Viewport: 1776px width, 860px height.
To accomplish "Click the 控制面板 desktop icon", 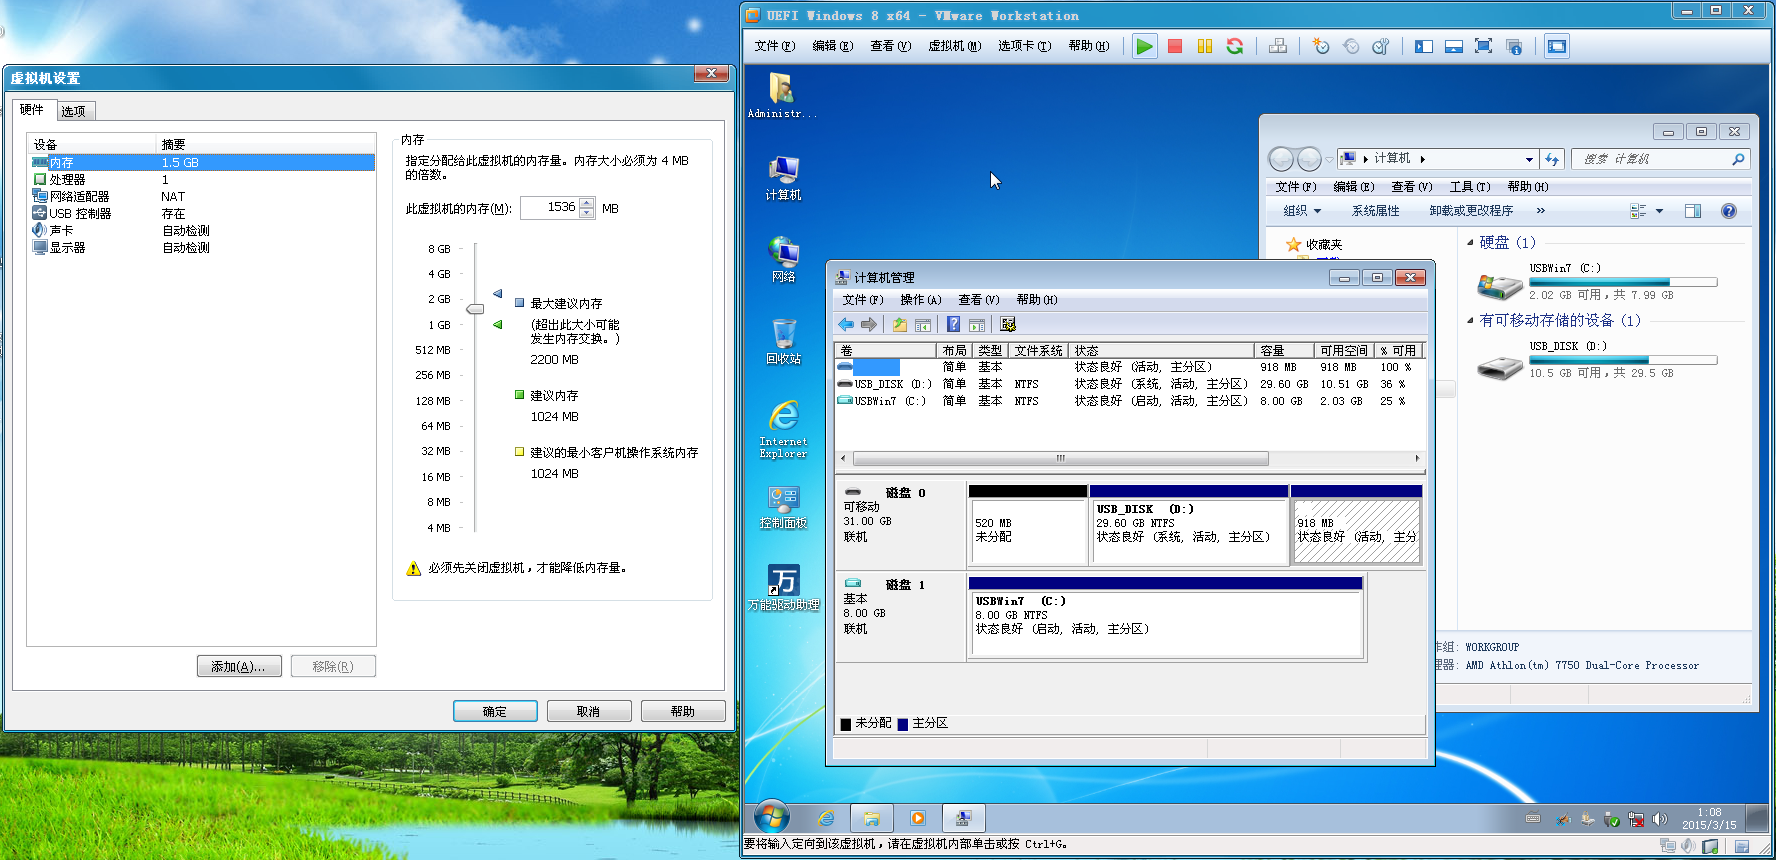I will 783,506.
